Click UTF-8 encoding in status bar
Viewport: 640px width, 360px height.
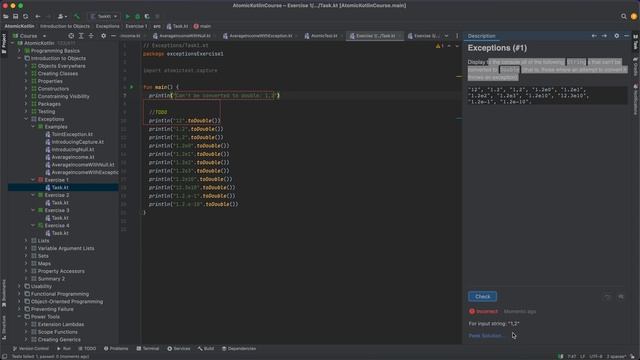tap(596, 356)
